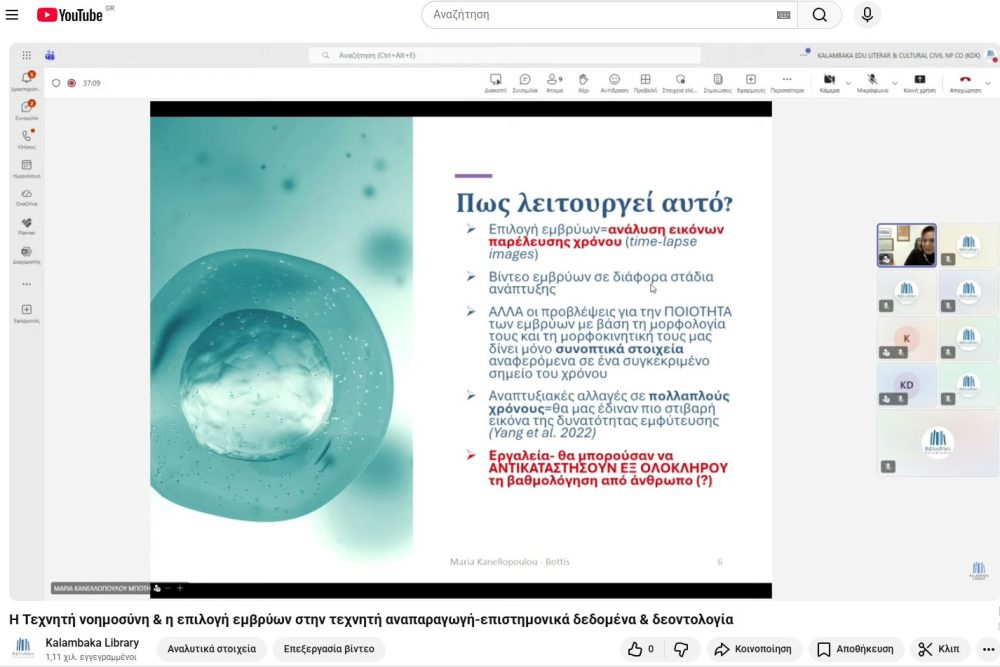Create a clip with the Κλιπ scissors button
1000x667 pixels.
(939, 649)
